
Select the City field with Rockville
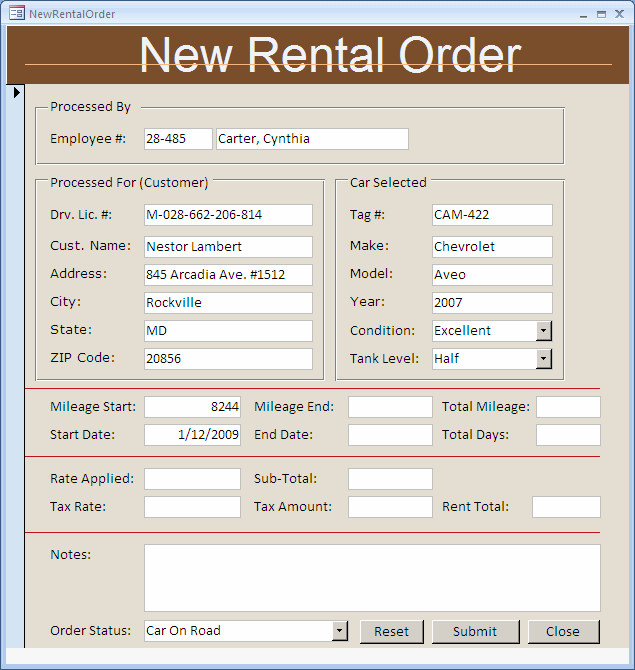pyautogui.click(x=228, y=303)
